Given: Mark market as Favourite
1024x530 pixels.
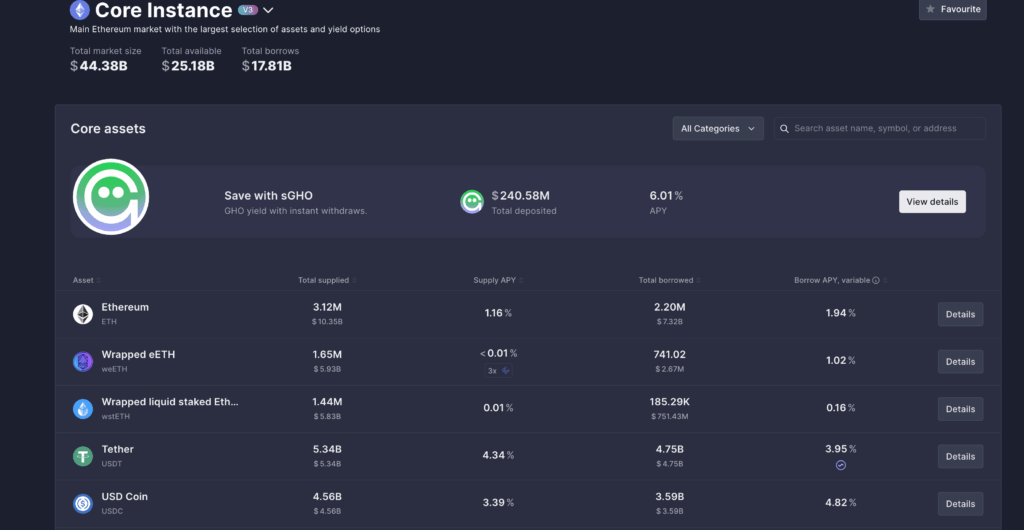Looking at the screenshot, I should (x=953, y=9).
